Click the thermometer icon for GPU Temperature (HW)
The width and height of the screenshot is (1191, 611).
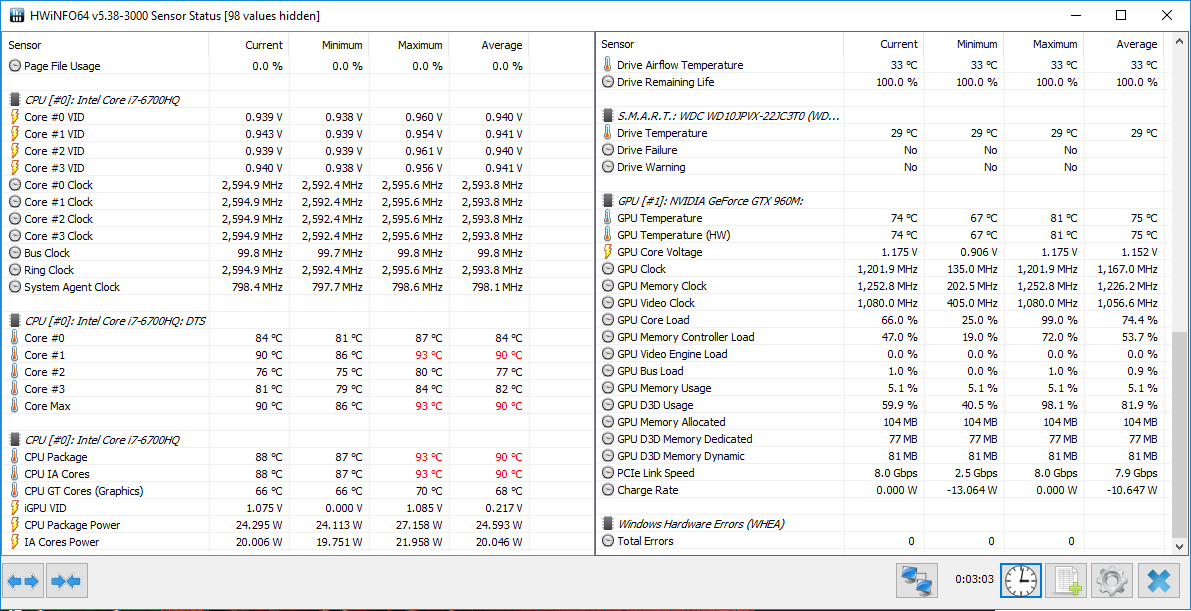click(608, 235)
